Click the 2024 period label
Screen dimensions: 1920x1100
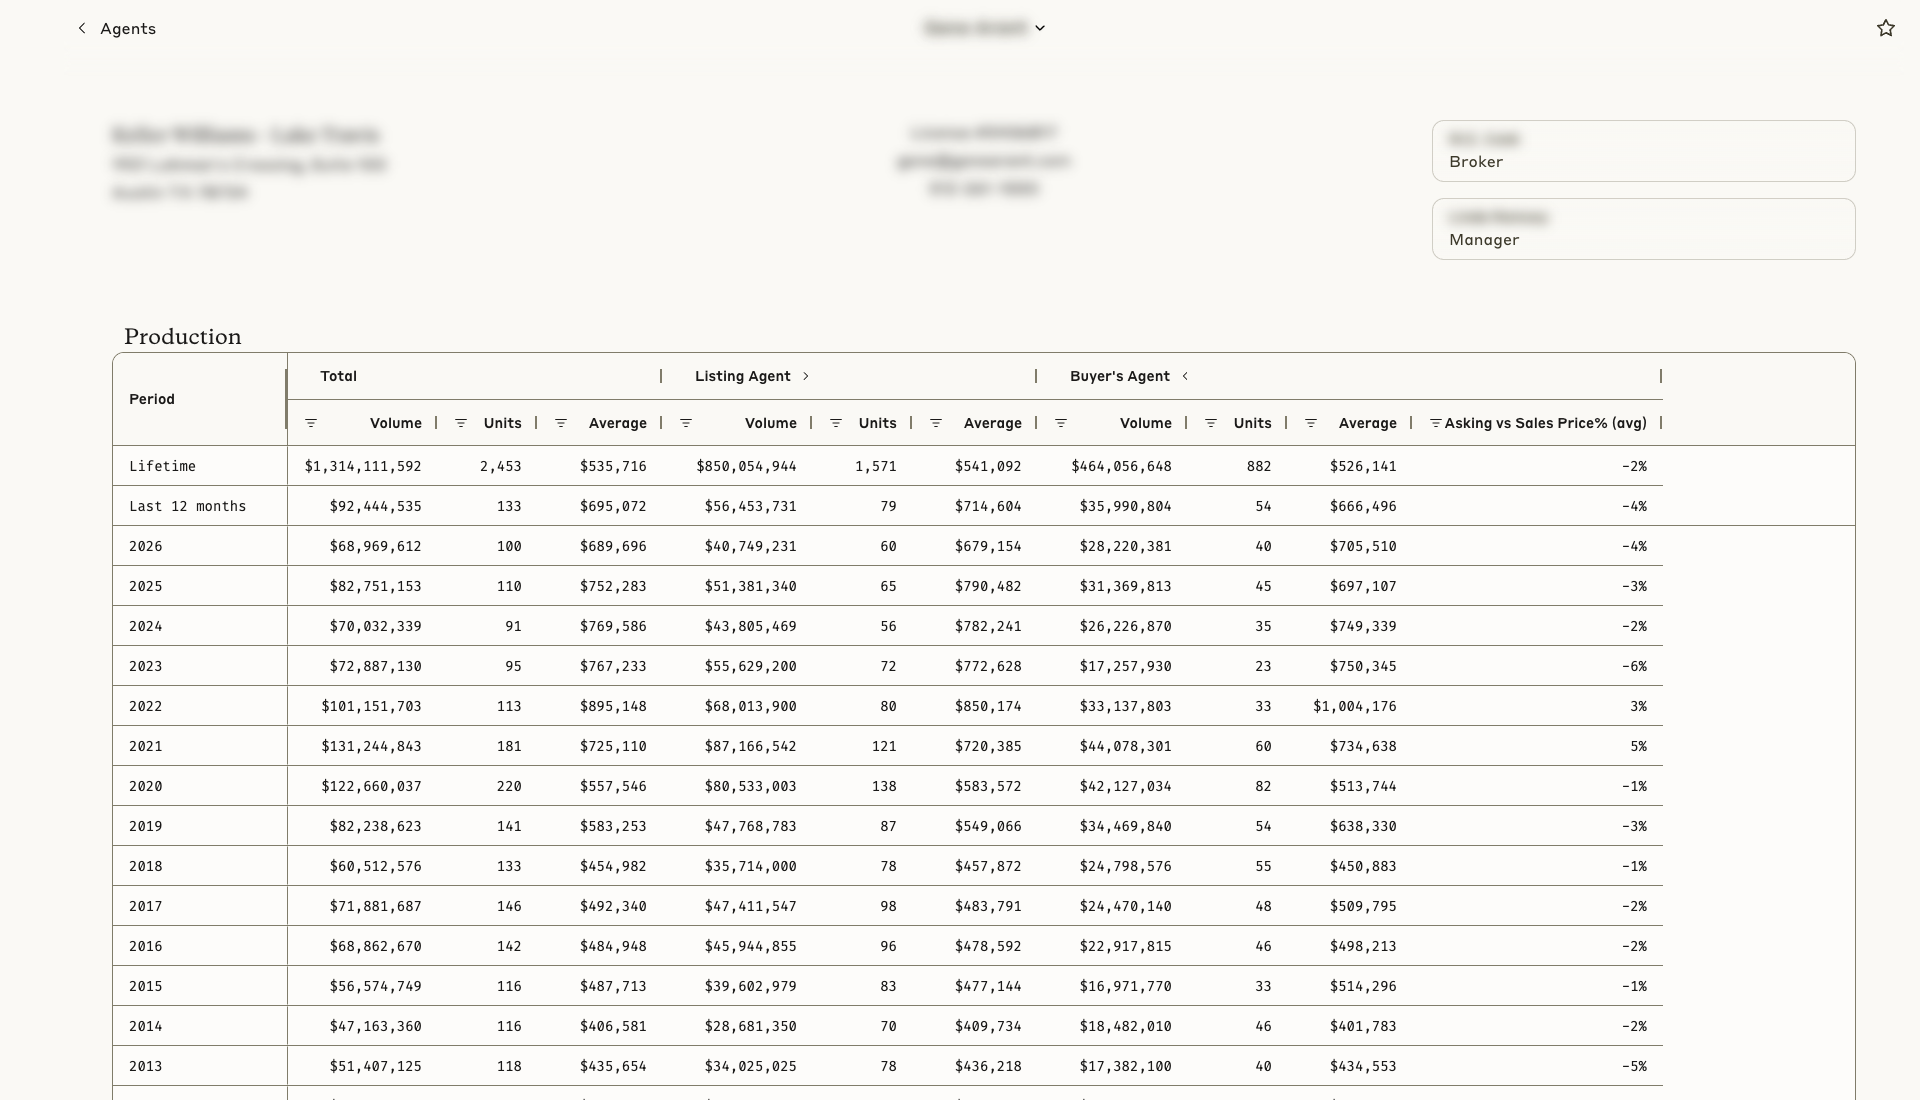145,626
